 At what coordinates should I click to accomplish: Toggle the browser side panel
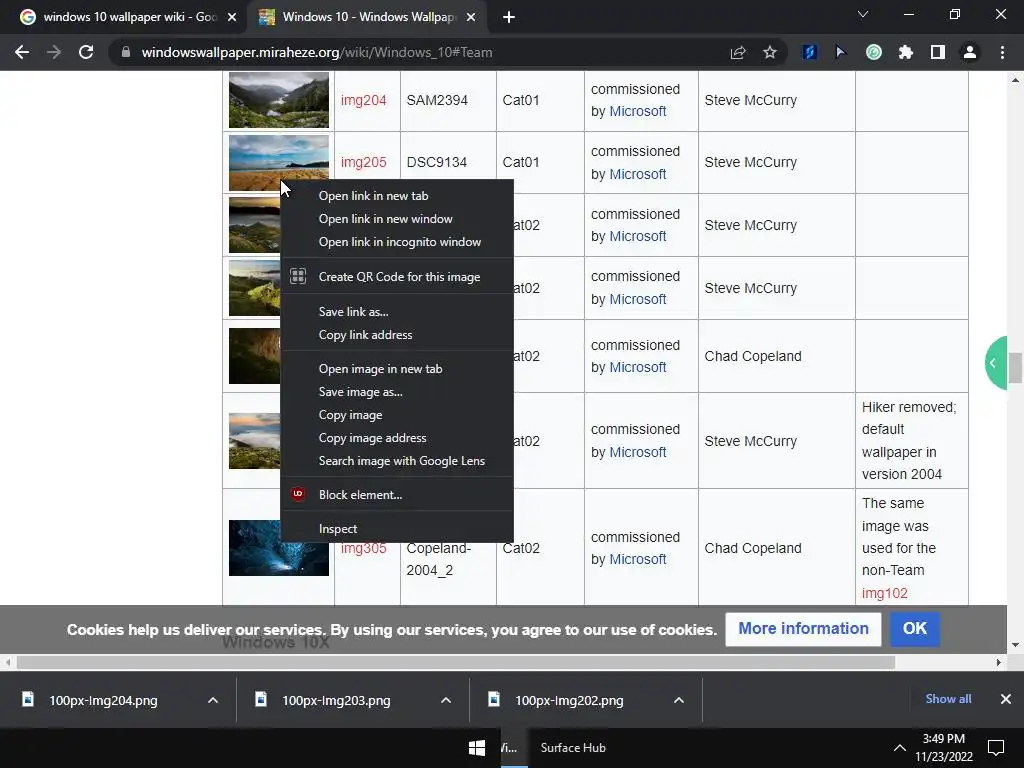(x=938, y=52)
